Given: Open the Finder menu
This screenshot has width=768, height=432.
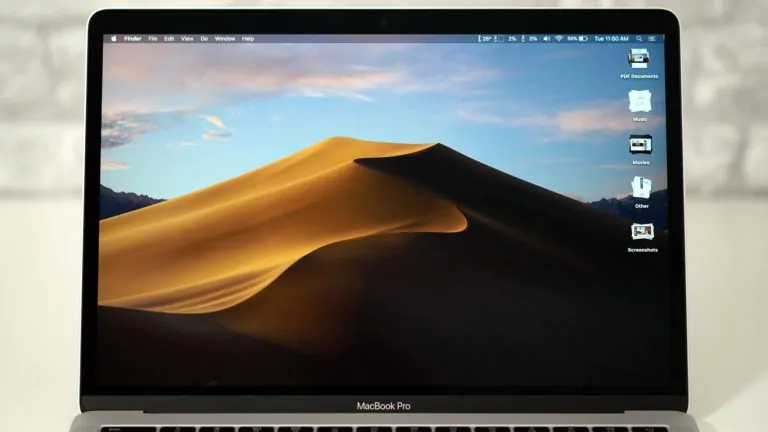Looking at the screenshot, I should 133,39.
